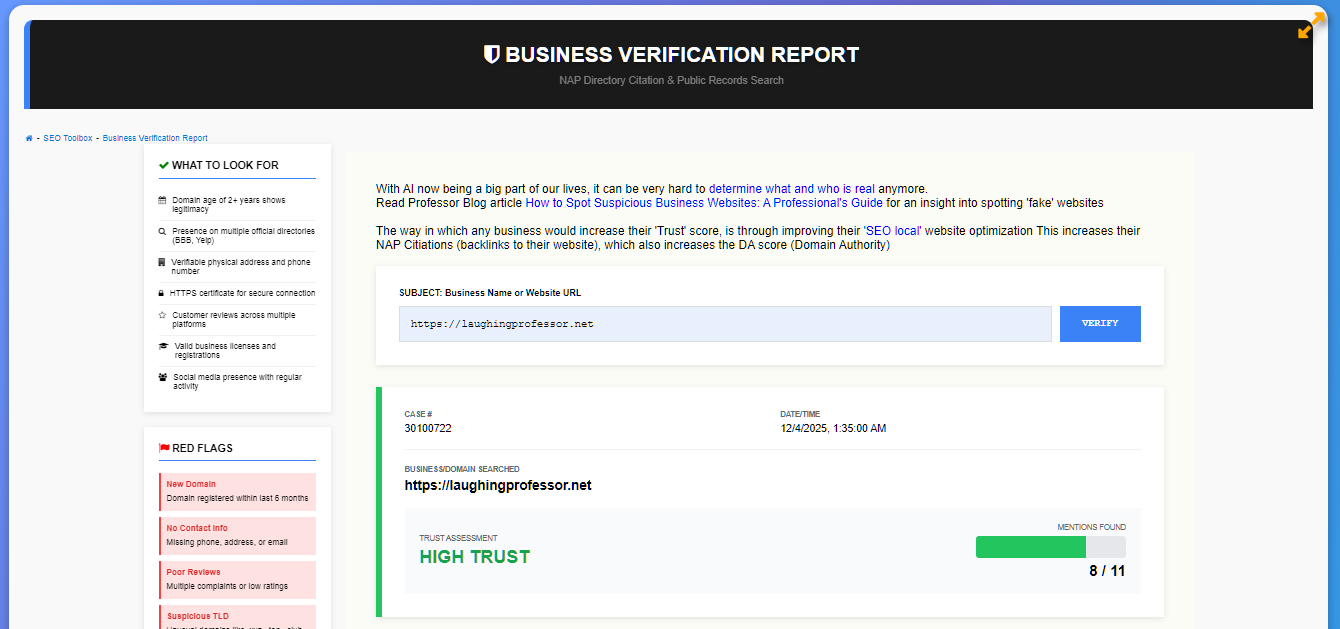Select the graduation cap icon for business licenses
1340x629 pixels.
pos(162,346)
